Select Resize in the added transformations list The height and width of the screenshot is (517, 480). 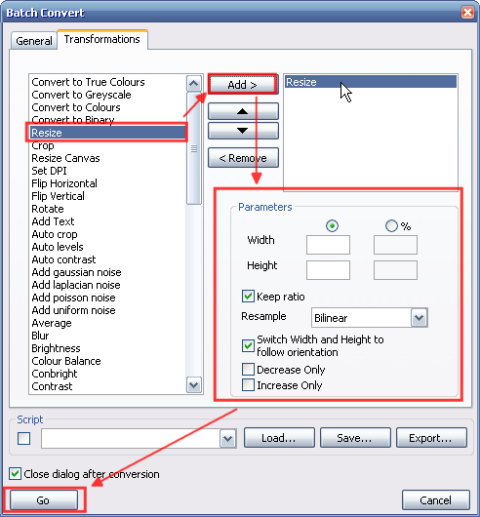click(x=371, y=82)
